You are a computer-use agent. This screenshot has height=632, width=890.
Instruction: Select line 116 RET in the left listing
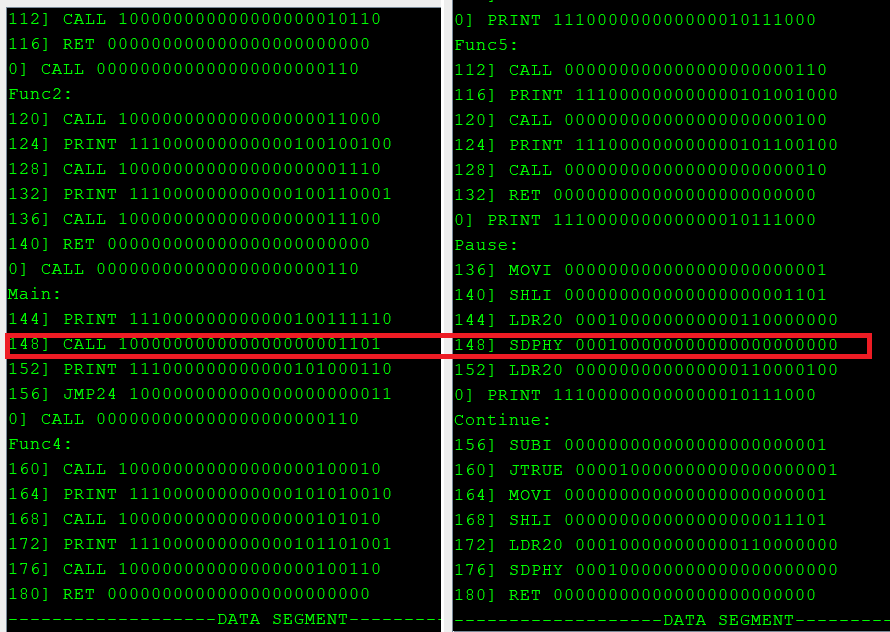pos(189,44)
